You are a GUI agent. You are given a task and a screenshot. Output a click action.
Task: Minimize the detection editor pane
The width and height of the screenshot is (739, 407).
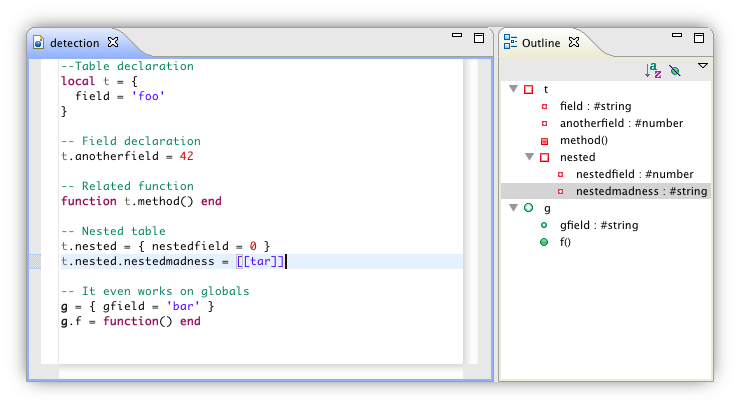pos(457,35)
